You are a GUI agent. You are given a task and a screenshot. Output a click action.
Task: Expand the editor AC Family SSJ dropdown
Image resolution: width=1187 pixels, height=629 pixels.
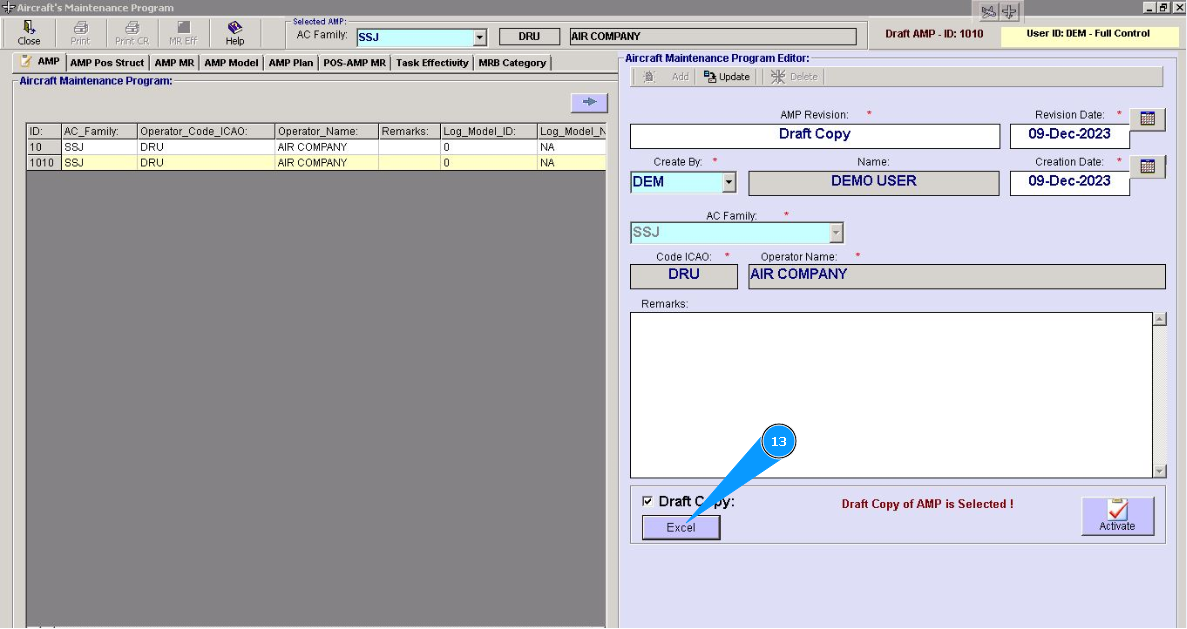[x=836, y=232]
